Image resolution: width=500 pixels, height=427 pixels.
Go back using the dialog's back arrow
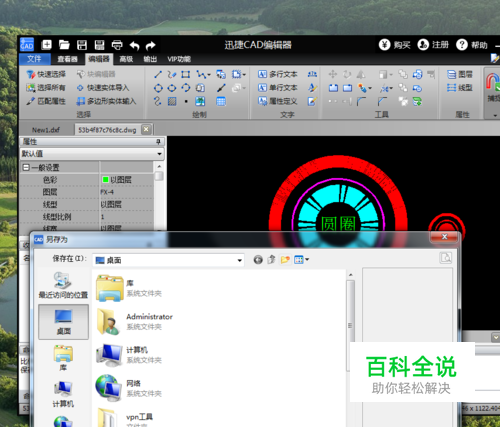click(x=258, y=259)
